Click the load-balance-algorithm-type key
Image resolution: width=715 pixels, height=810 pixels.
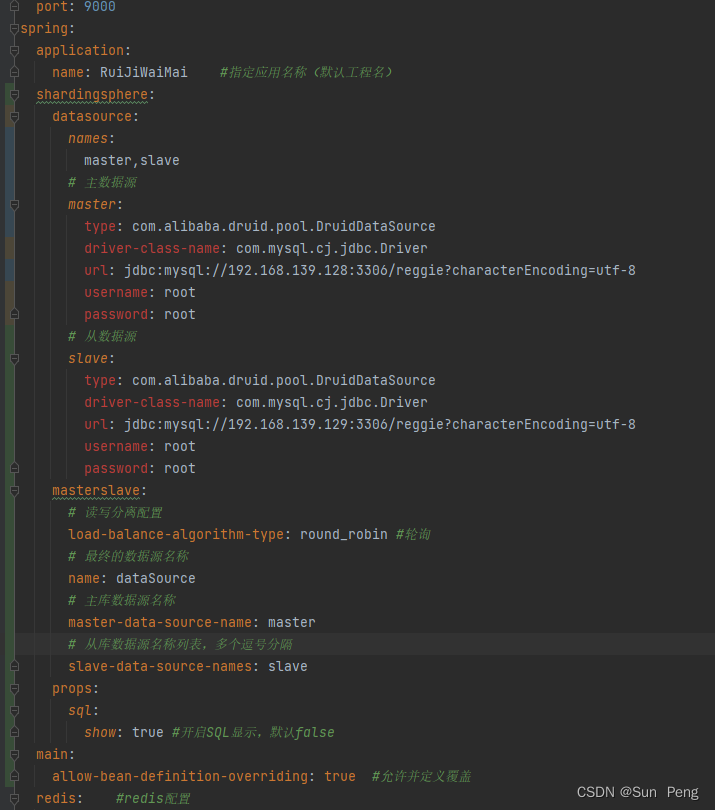click(x=176, y=535)
